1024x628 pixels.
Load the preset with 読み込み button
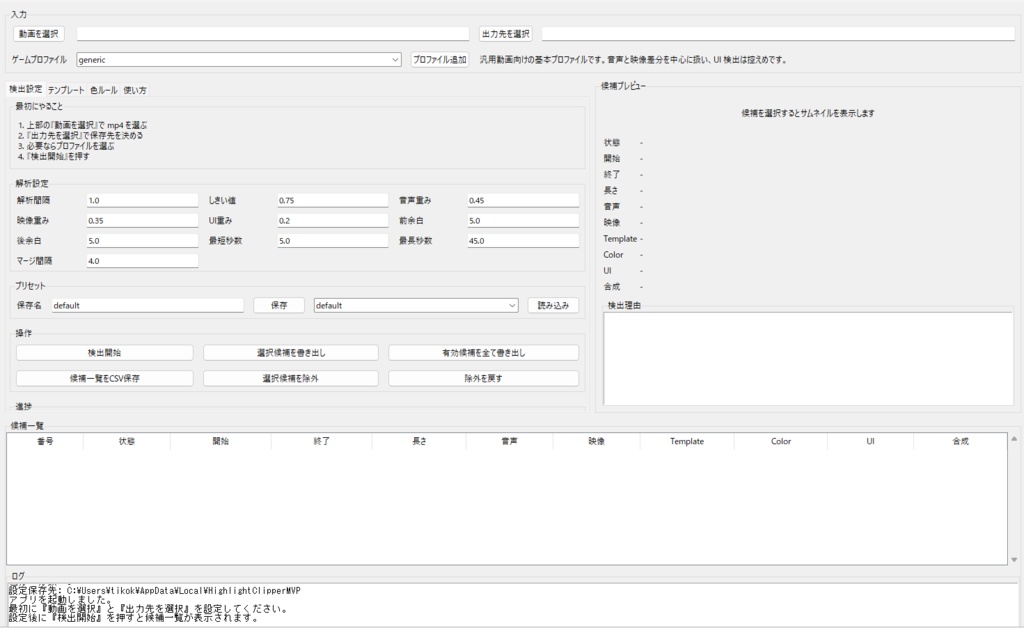coord(553,306)
